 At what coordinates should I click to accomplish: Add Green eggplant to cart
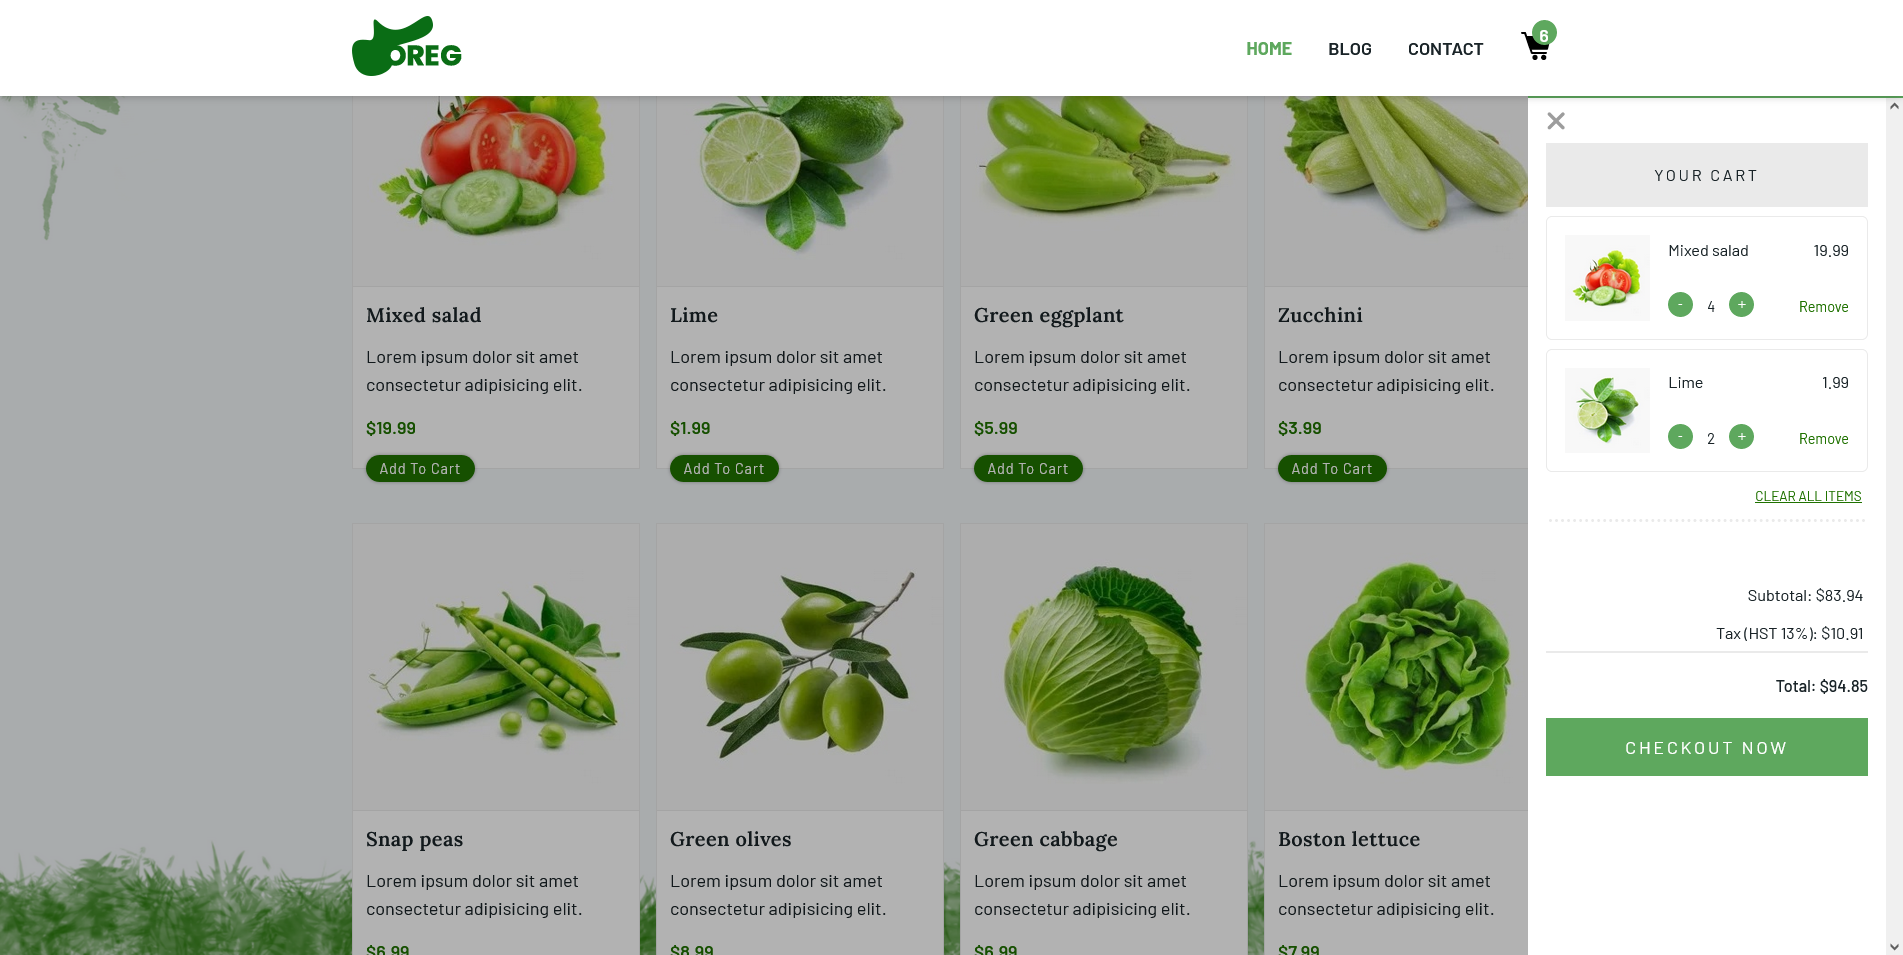coord(1027,469)
